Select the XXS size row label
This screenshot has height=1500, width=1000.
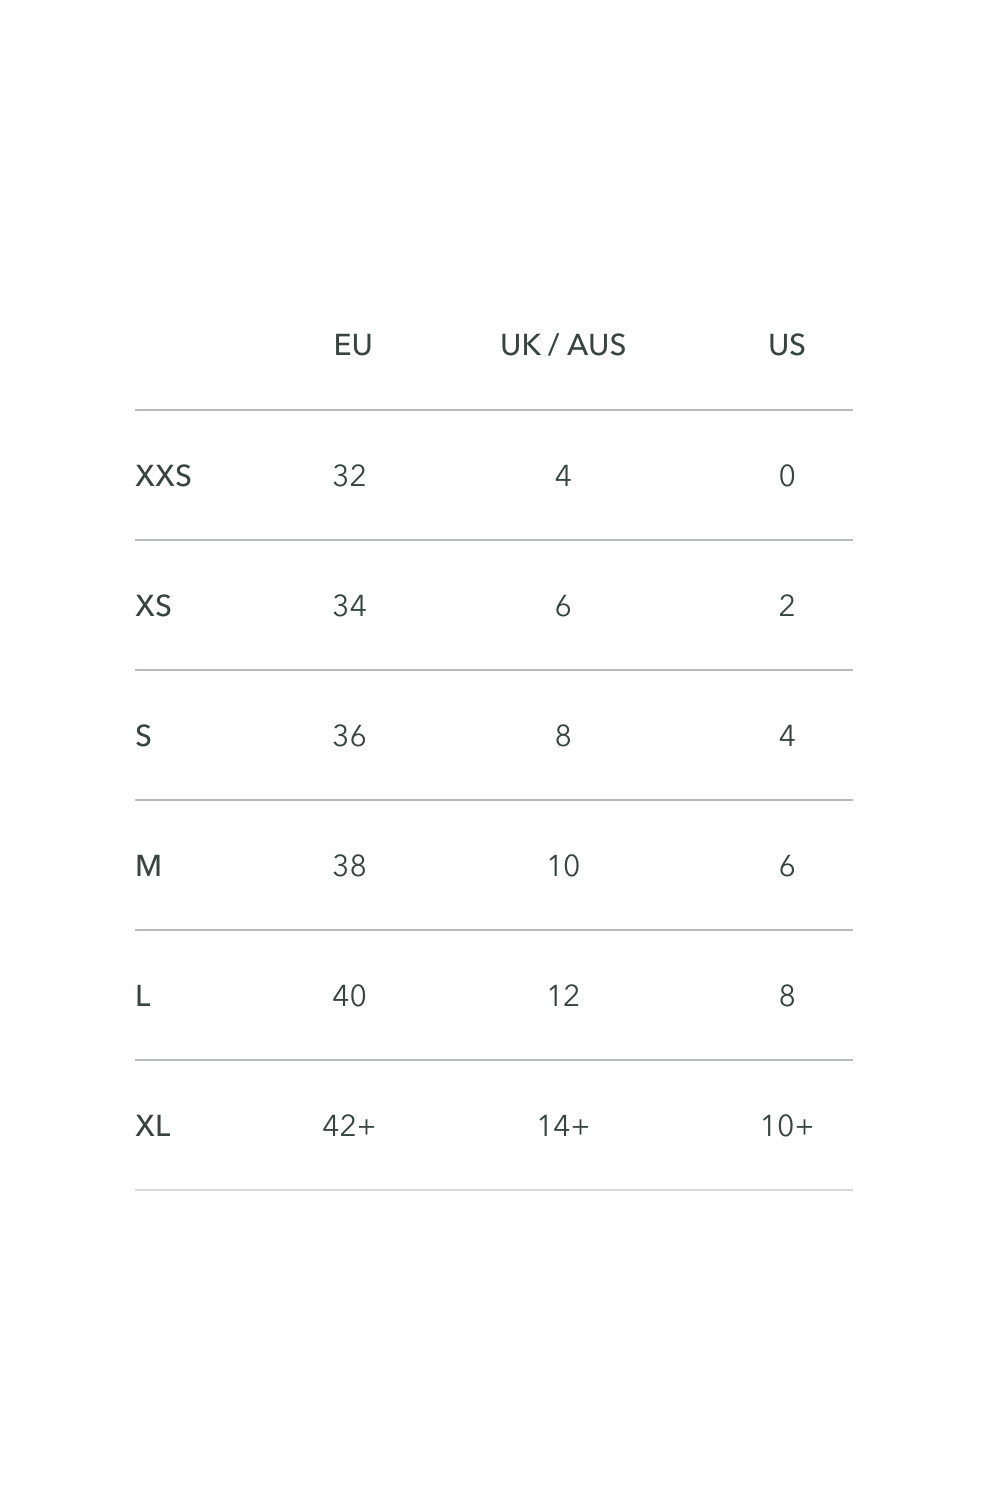click(x=163, y=476)
